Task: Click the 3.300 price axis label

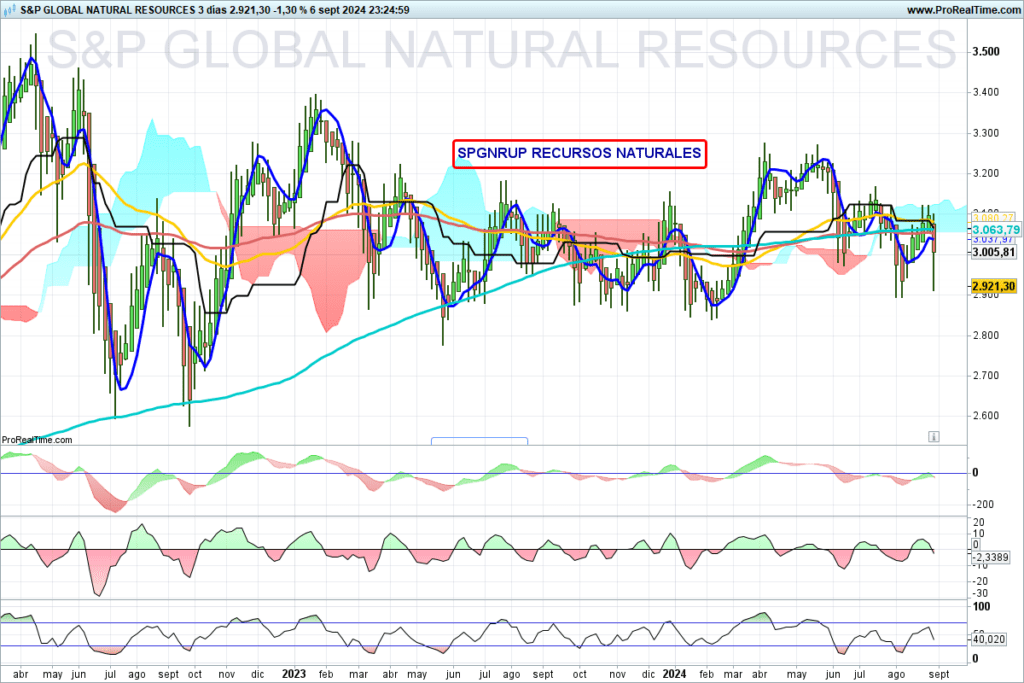Action: point(986,133)
